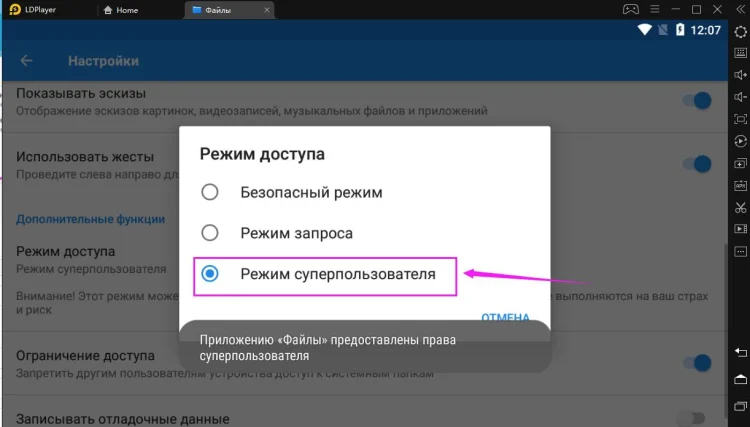Switch to the Home tab
750x427 pixels.
(x=121, y=10)
